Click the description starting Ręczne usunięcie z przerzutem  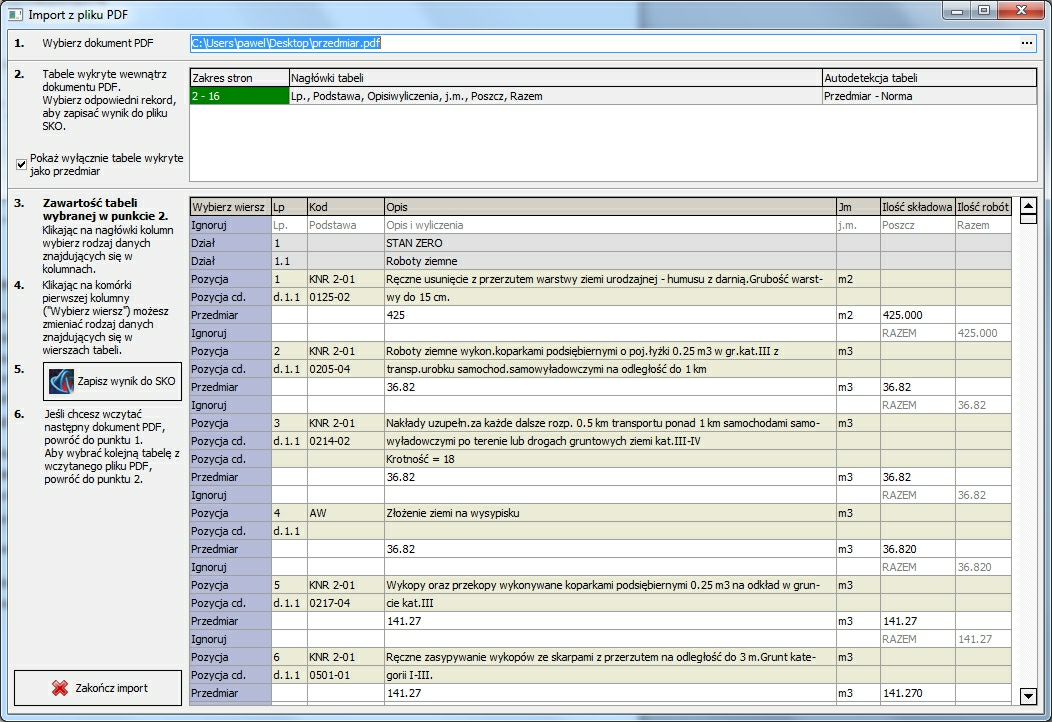(610, 279)
